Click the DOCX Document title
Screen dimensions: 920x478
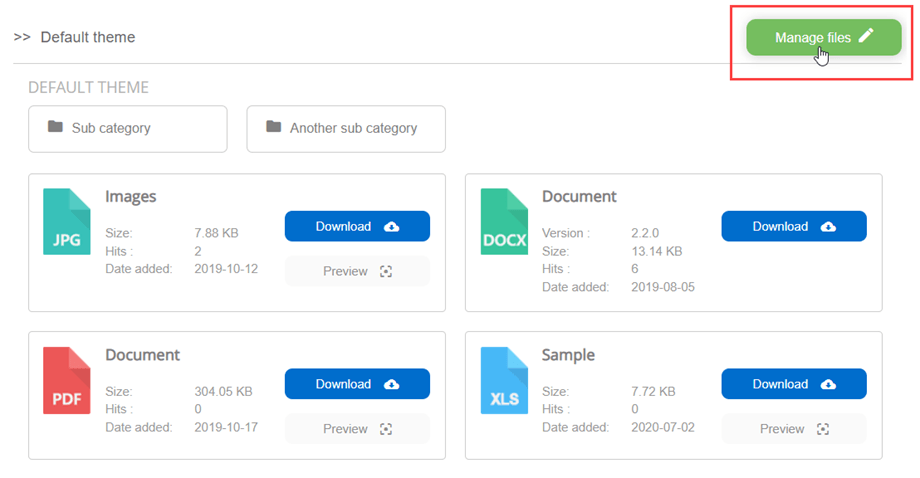[x=579, y=197]
